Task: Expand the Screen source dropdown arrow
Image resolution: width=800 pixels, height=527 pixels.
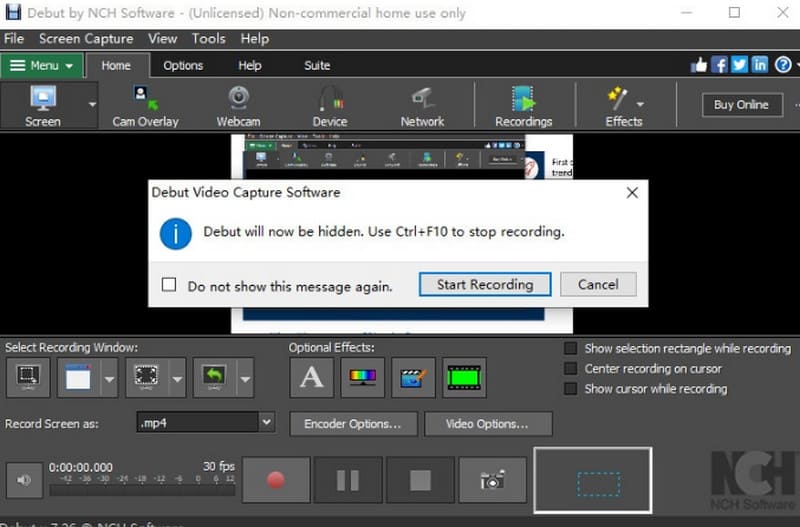Action: [92, 105]
